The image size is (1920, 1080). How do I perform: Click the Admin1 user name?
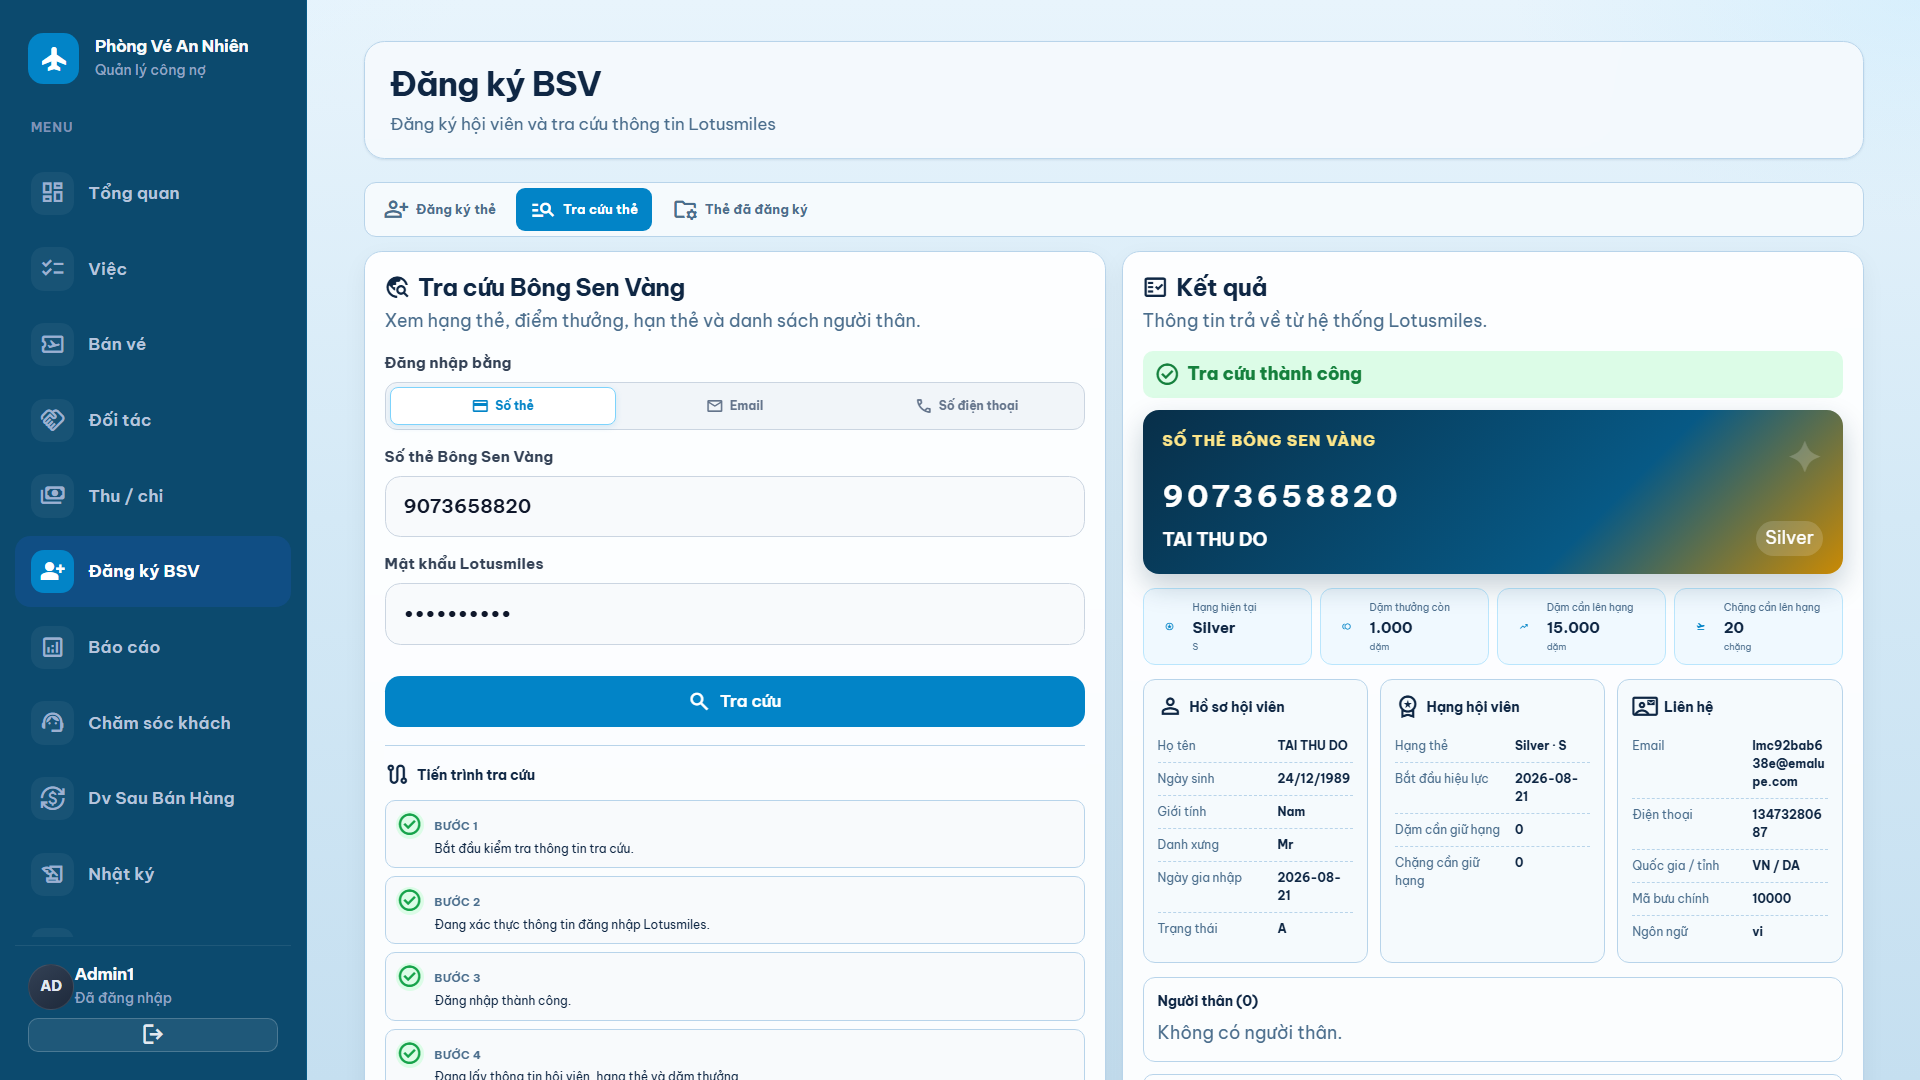pos(104,974)
